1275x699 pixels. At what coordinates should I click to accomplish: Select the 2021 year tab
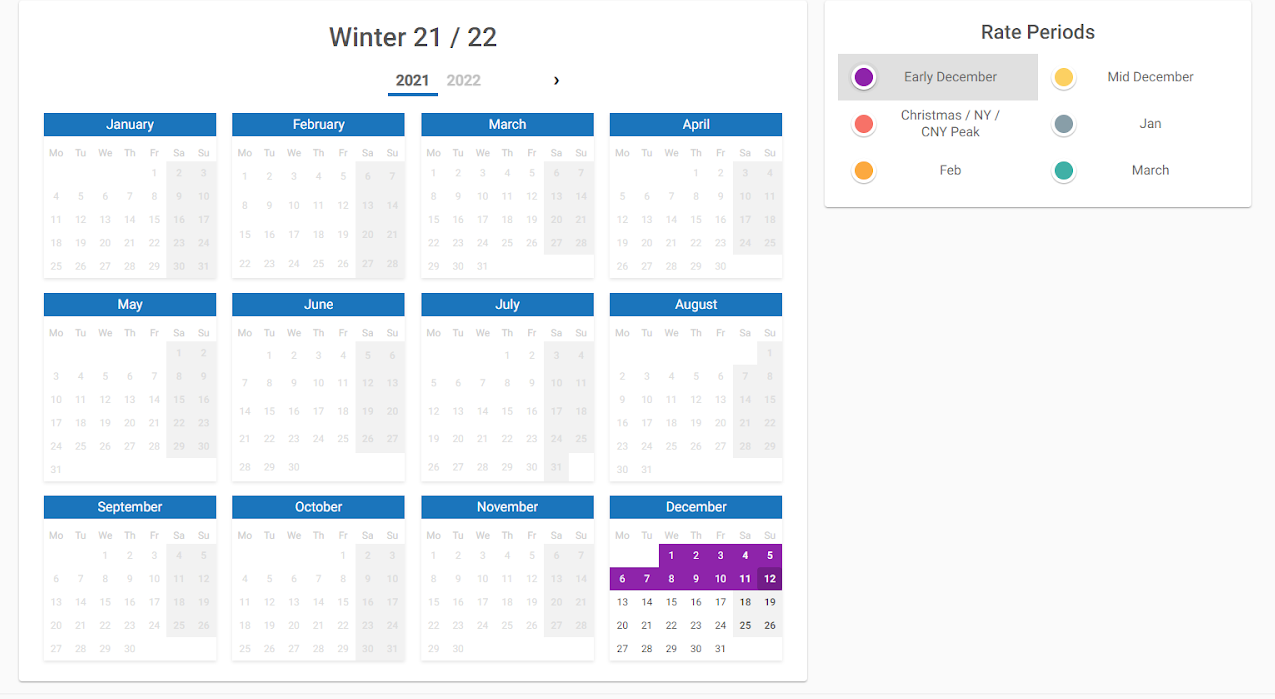tap(412, 80)
